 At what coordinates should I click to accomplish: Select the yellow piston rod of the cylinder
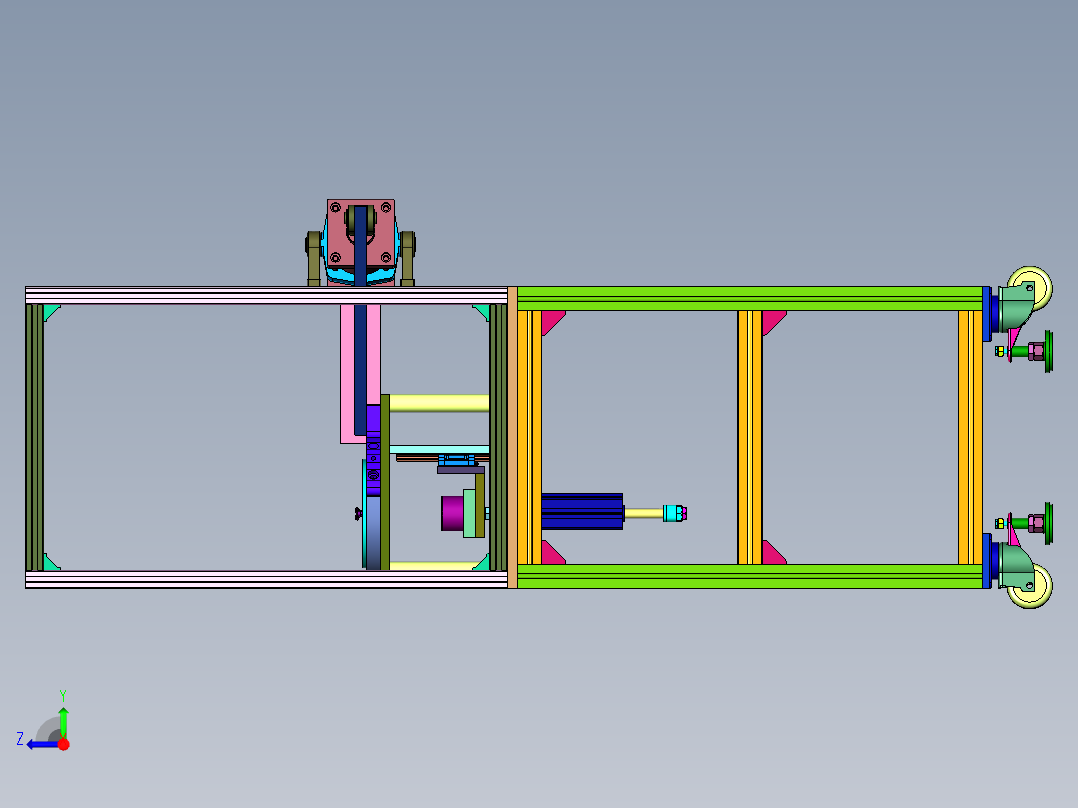(x=644, y=513)
